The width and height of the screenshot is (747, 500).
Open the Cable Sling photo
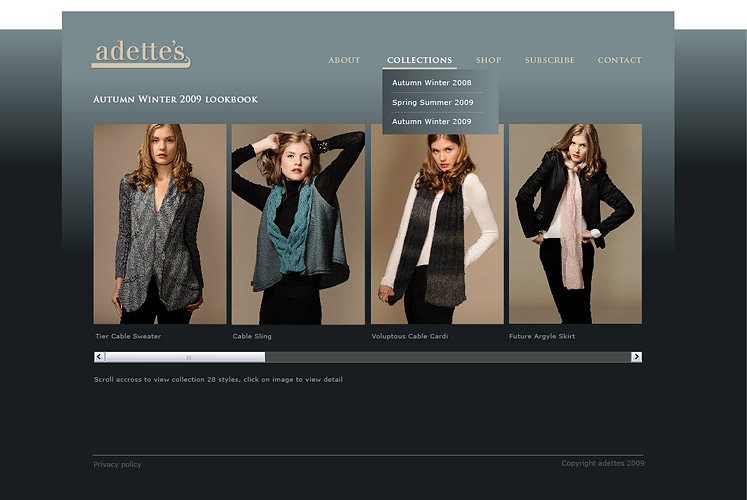coord(298,224)
